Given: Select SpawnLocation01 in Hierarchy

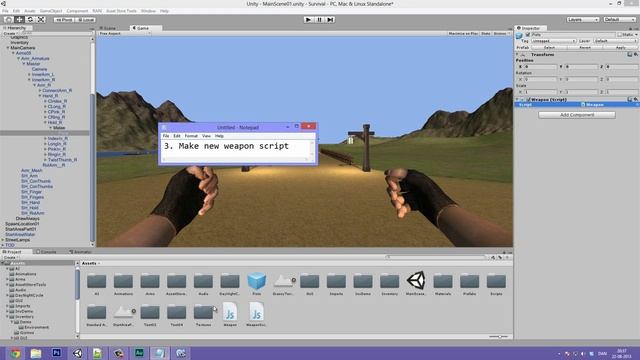Looking at the screenshot, I should click(x=22, y=224).
